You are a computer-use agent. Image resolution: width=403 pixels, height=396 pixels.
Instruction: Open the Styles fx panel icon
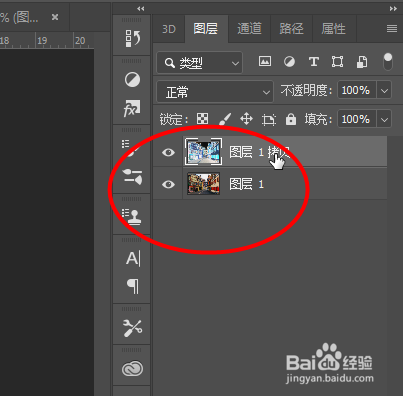pos(132,108)
